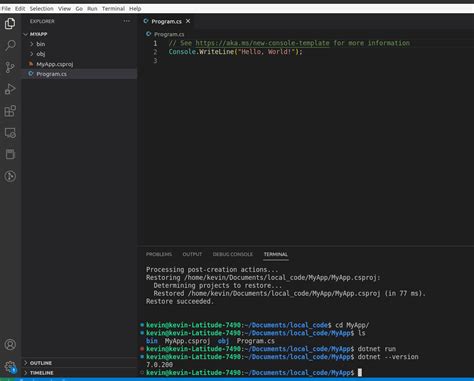474x381 pixels.
Task: Expand the bin folder
Action: click(41, 44)
